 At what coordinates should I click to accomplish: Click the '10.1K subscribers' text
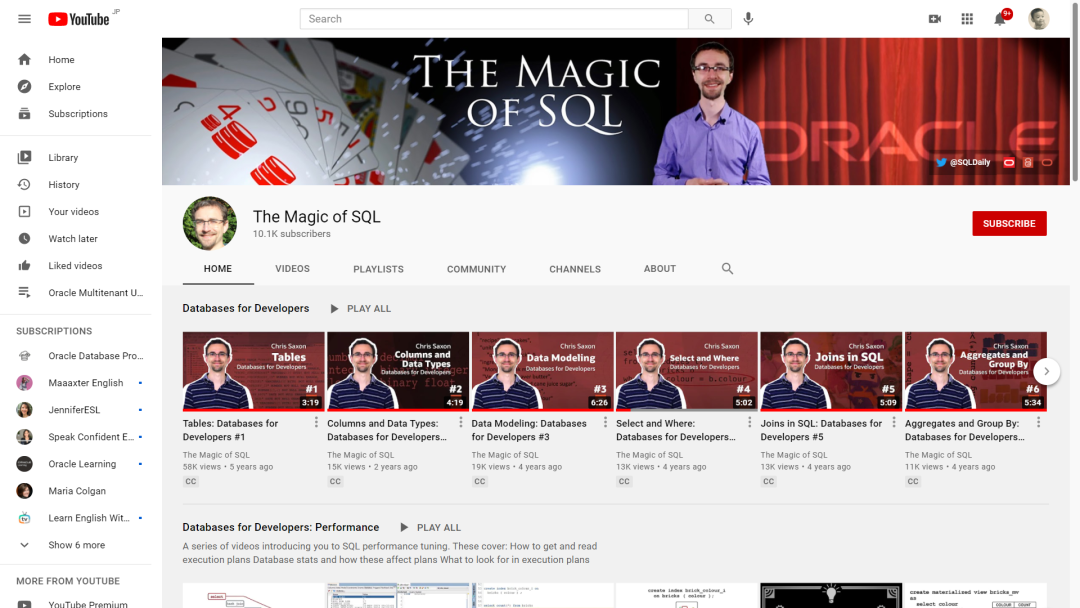[291, 234]
